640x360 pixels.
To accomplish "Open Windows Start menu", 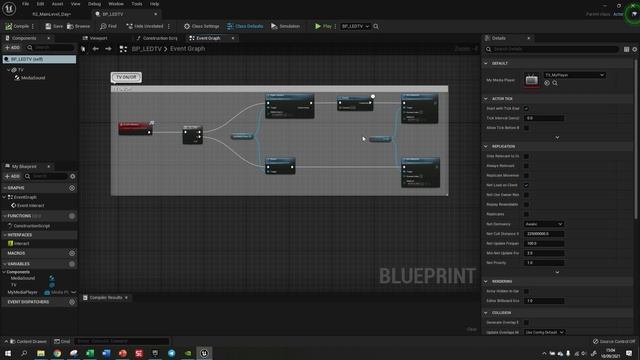I will pos(8,353).
